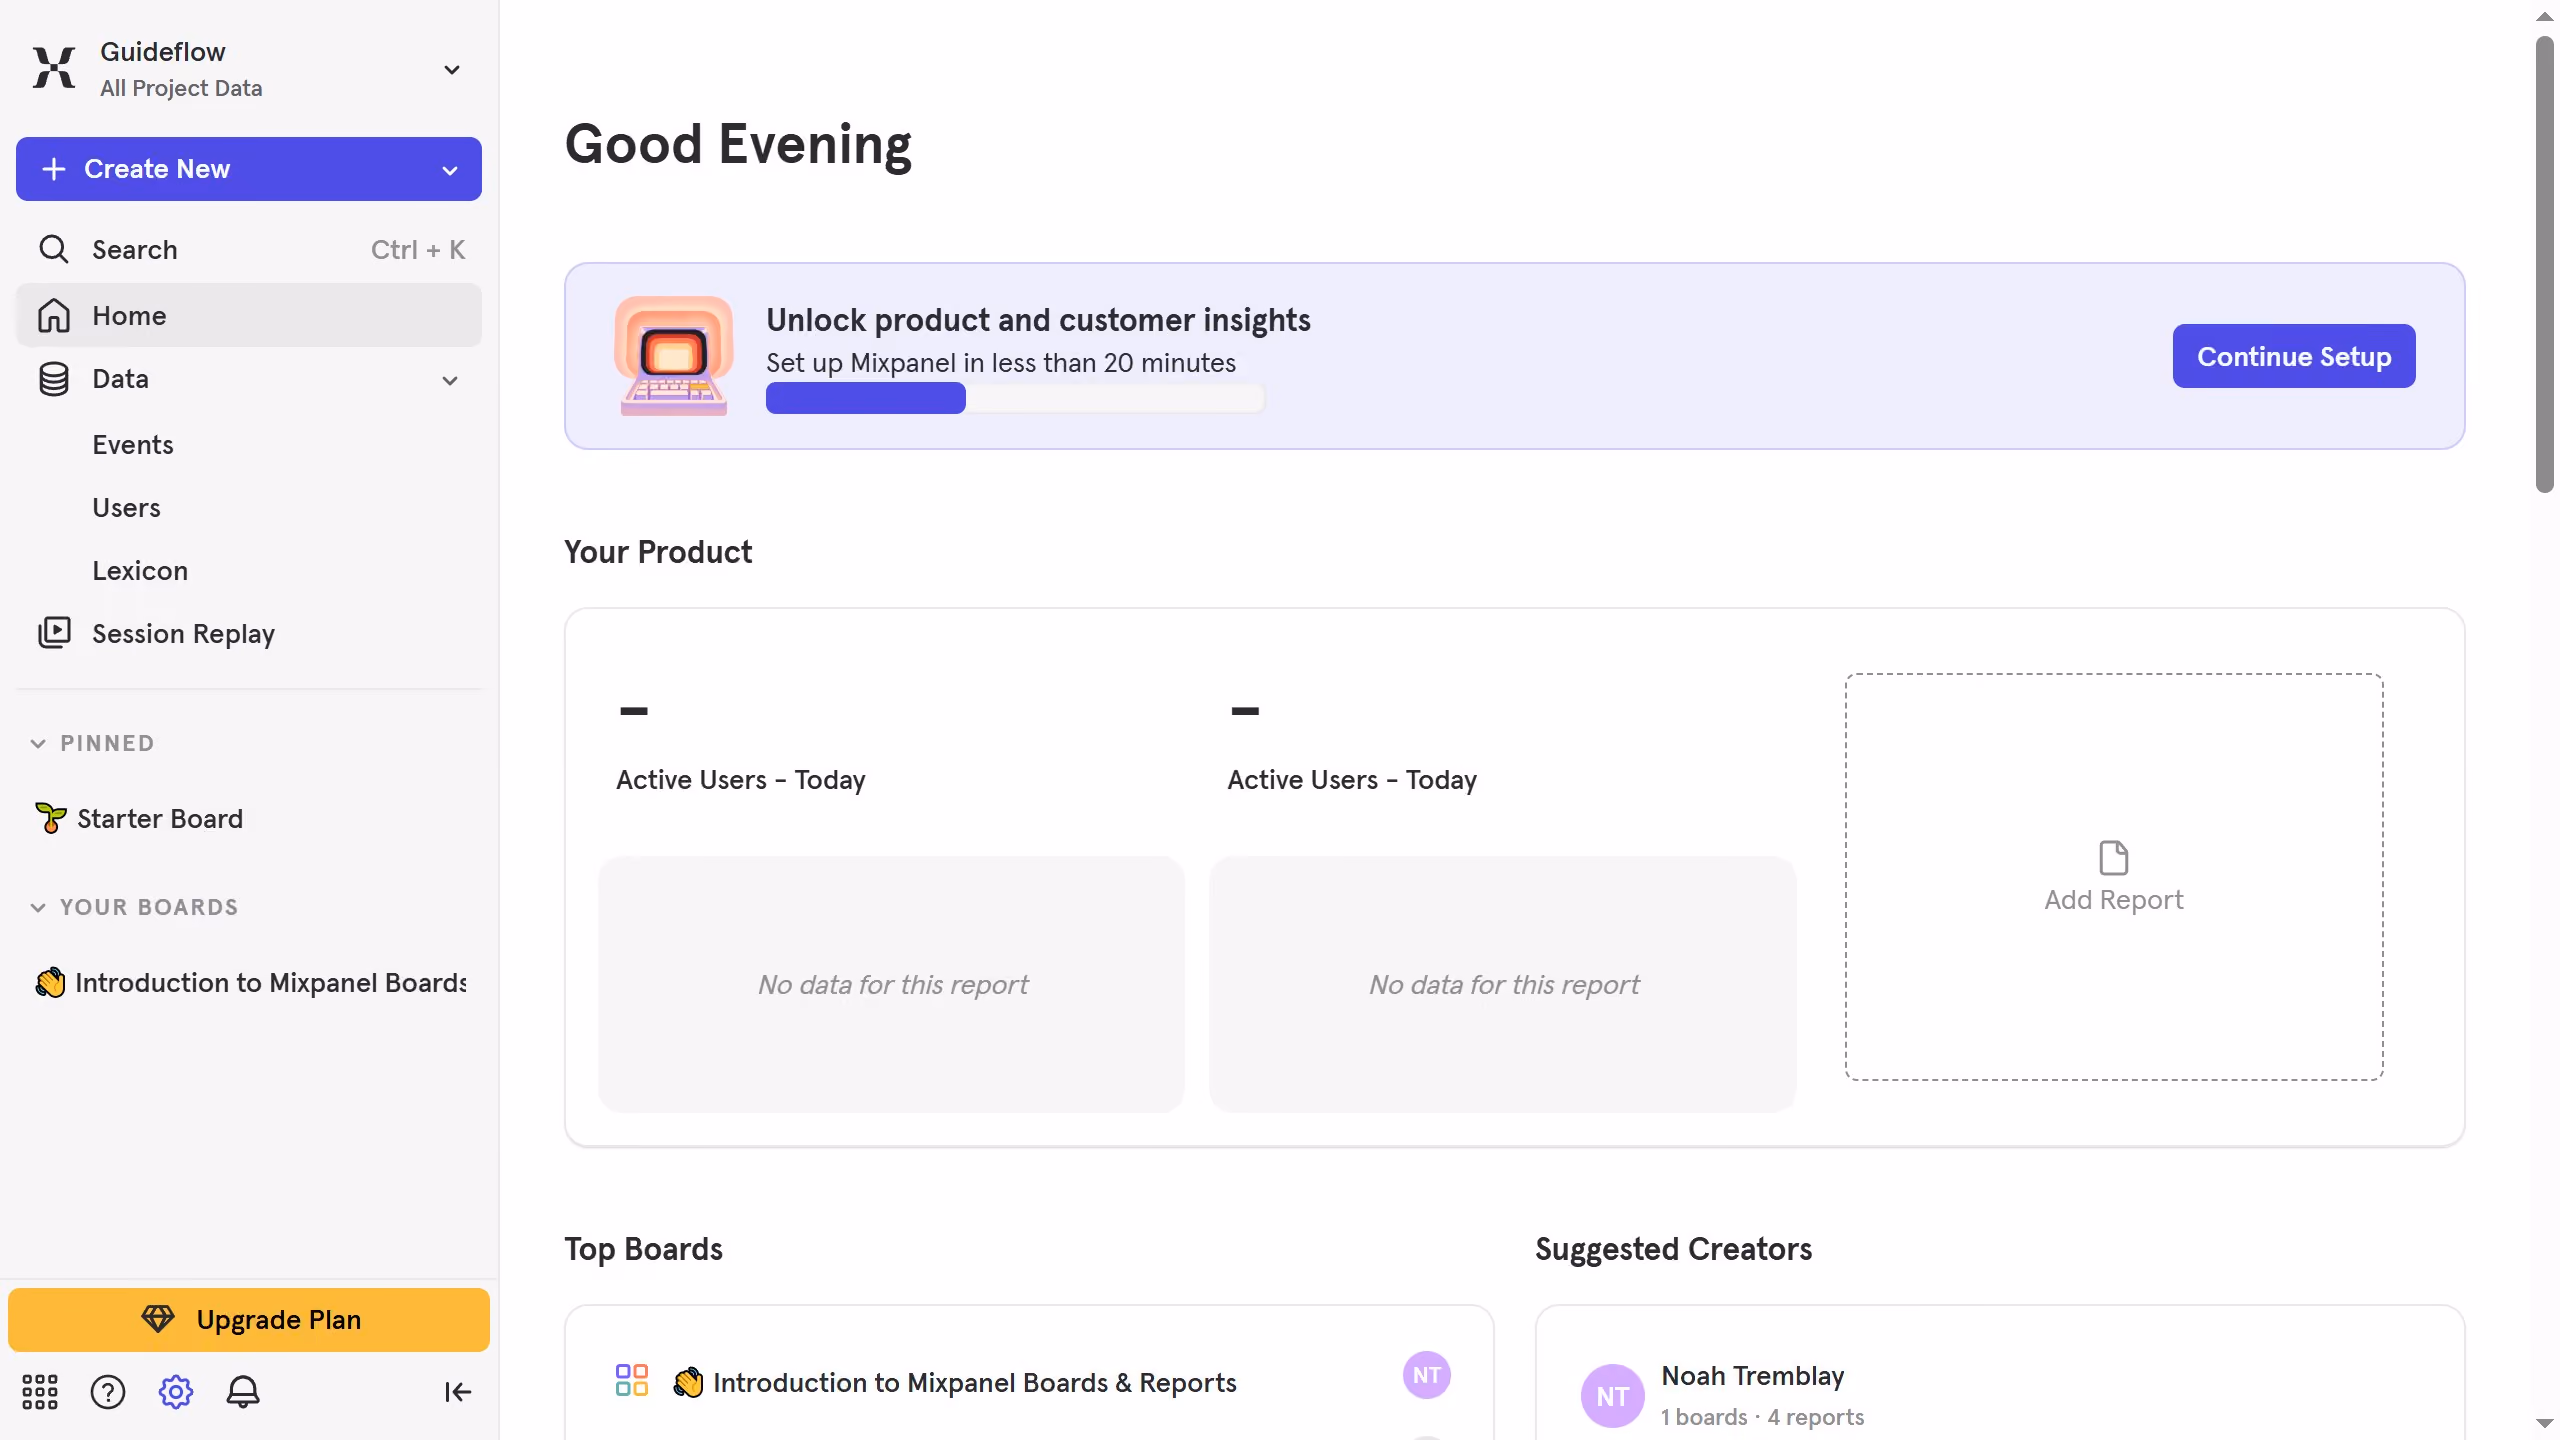Open the Create New dropdown arrow
The height and width of the screenshot is (1440, 2560).
(x=450, y=170)
